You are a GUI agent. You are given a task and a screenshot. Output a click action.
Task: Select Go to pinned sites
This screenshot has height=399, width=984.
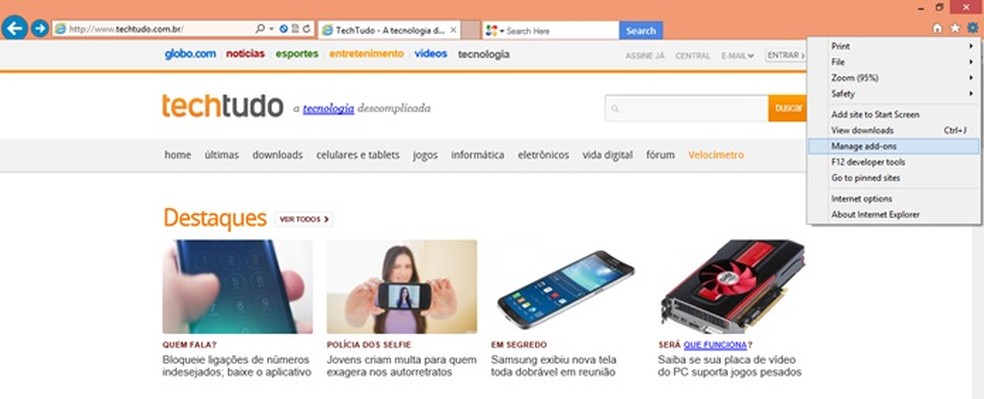[894, 178]
